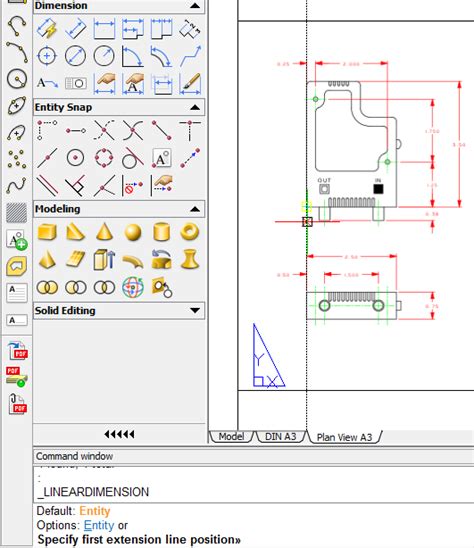Select the Baseline dimension tool
This screenshot has width=474, height=548.
(133, 28)
